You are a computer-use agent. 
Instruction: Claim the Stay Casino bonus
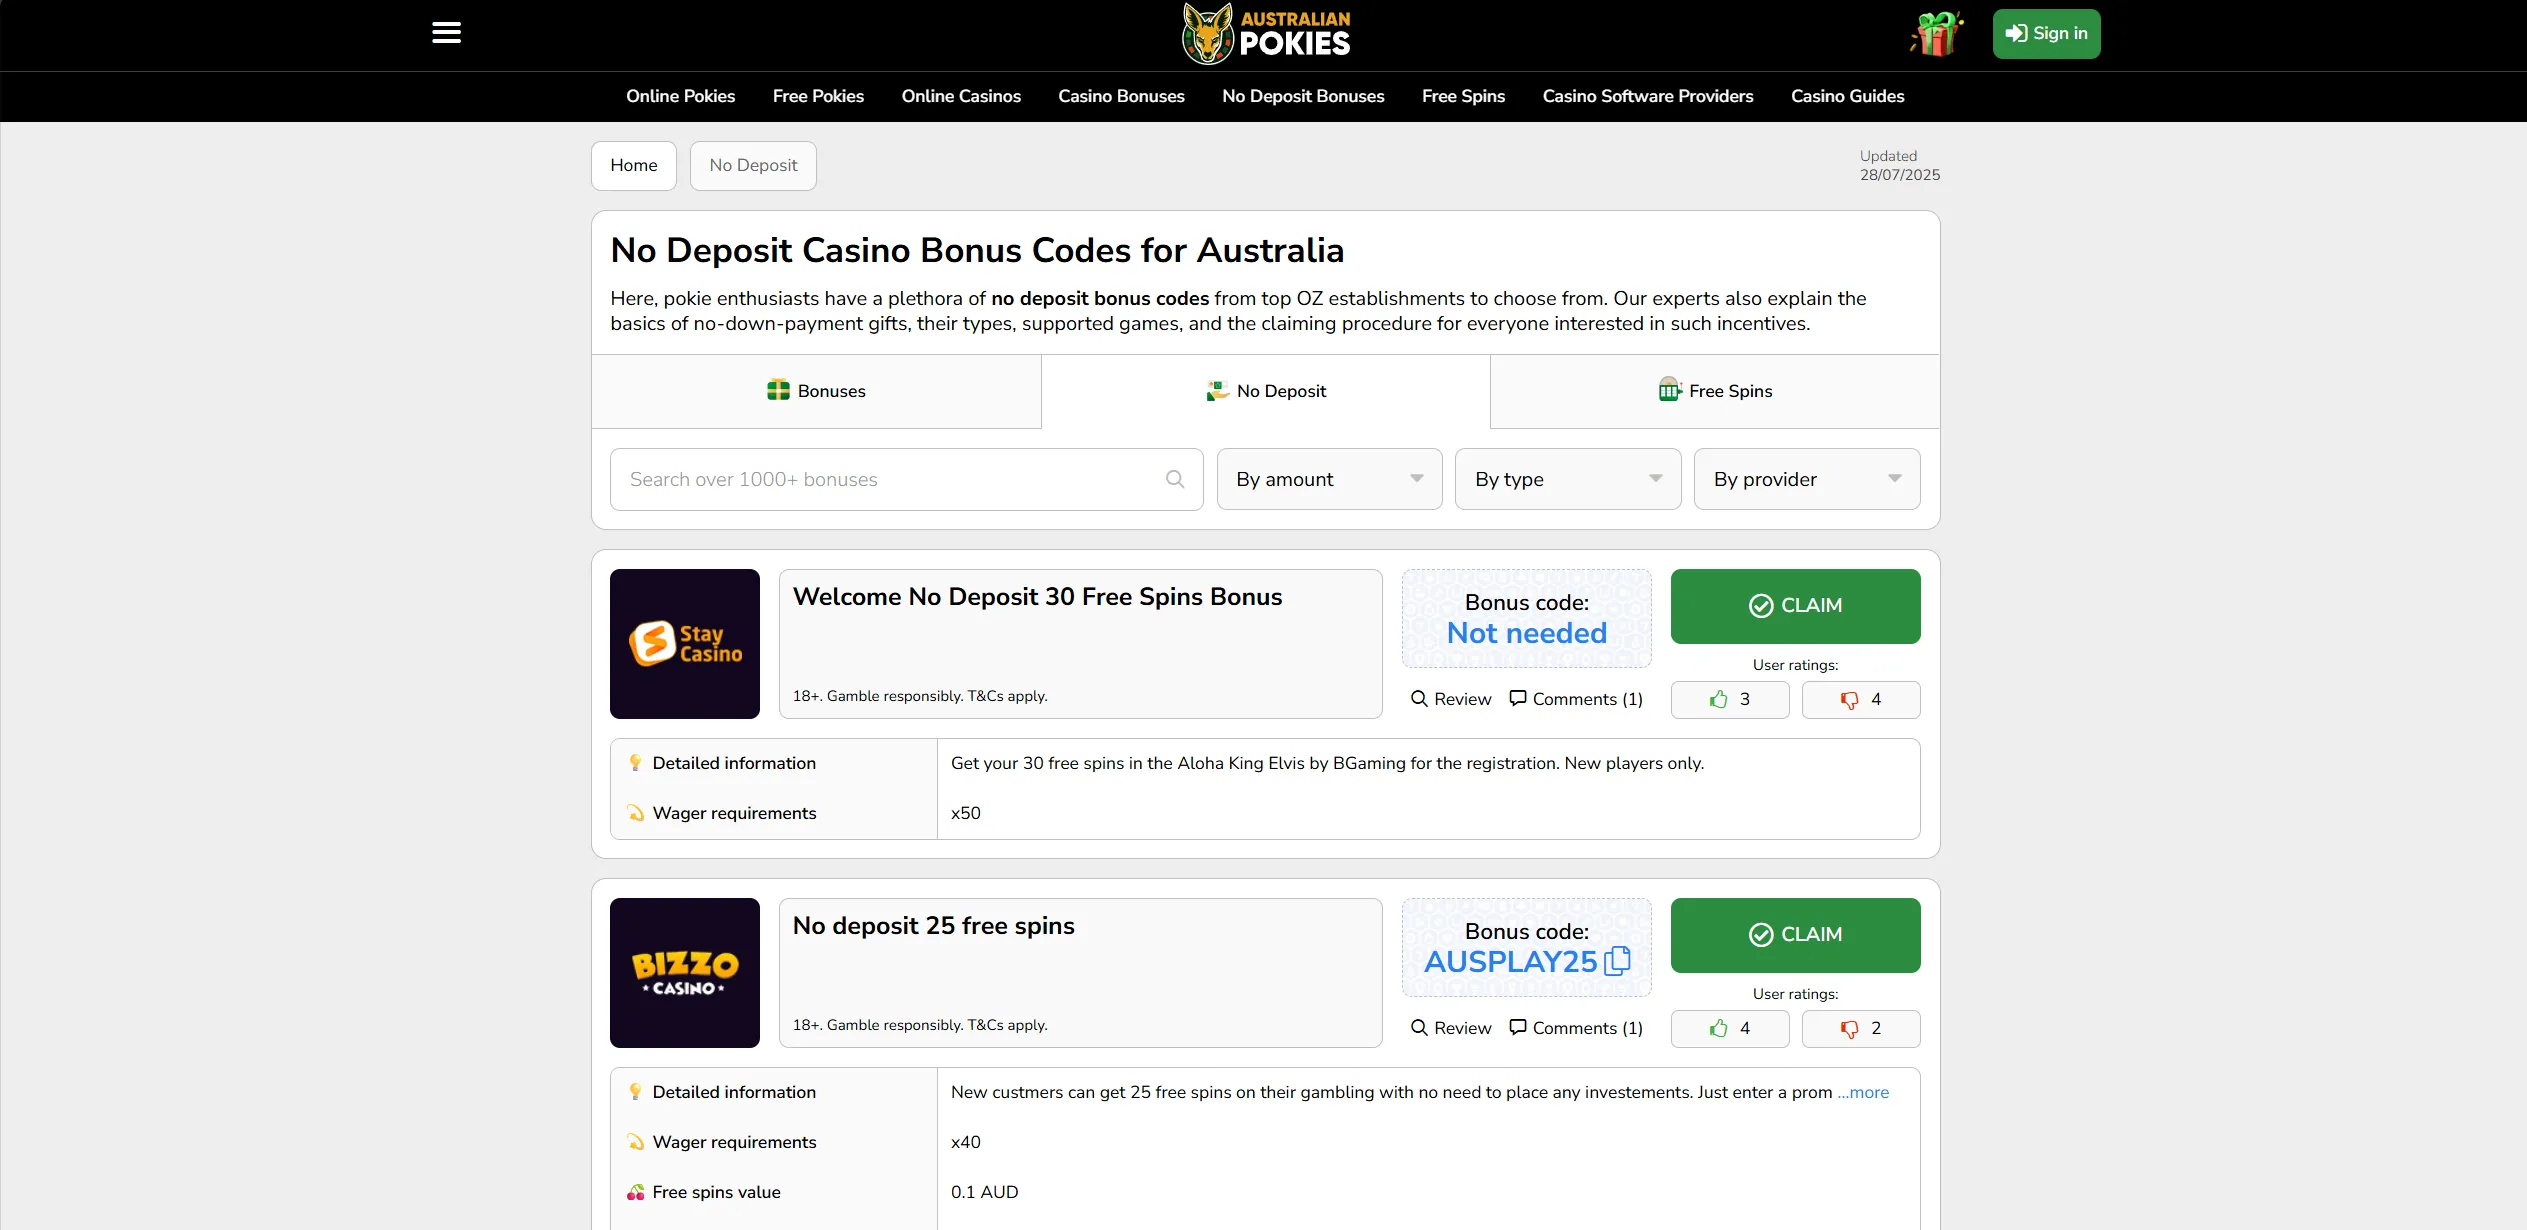[1795, 606]
